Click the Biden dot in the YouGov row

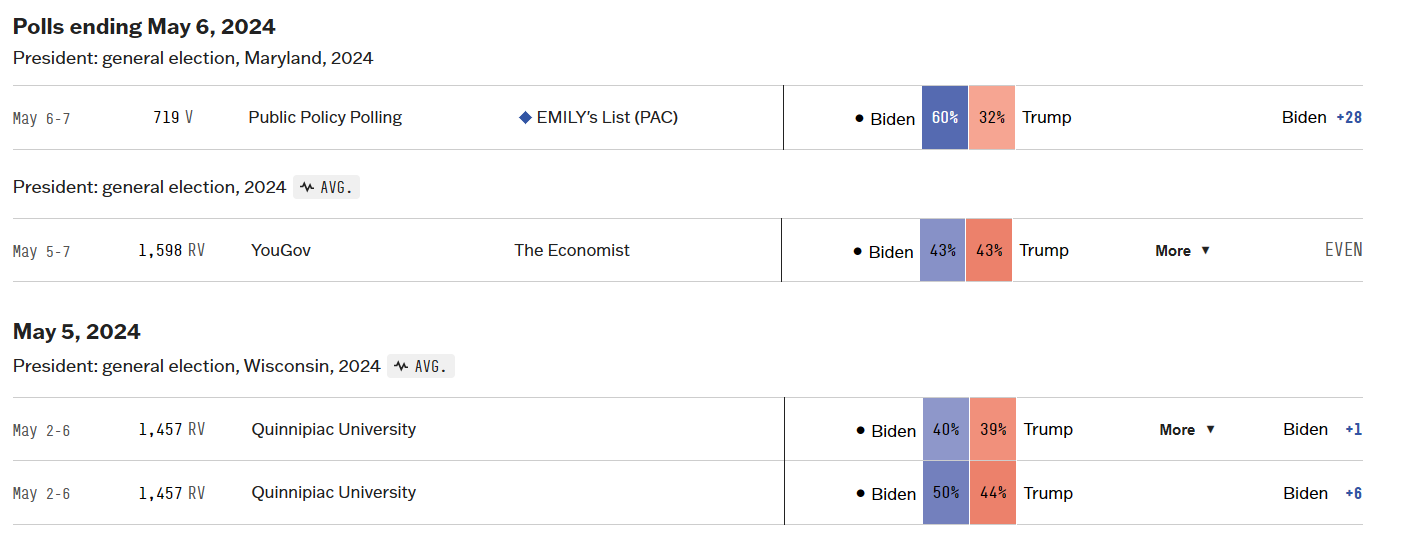[857, 251]
